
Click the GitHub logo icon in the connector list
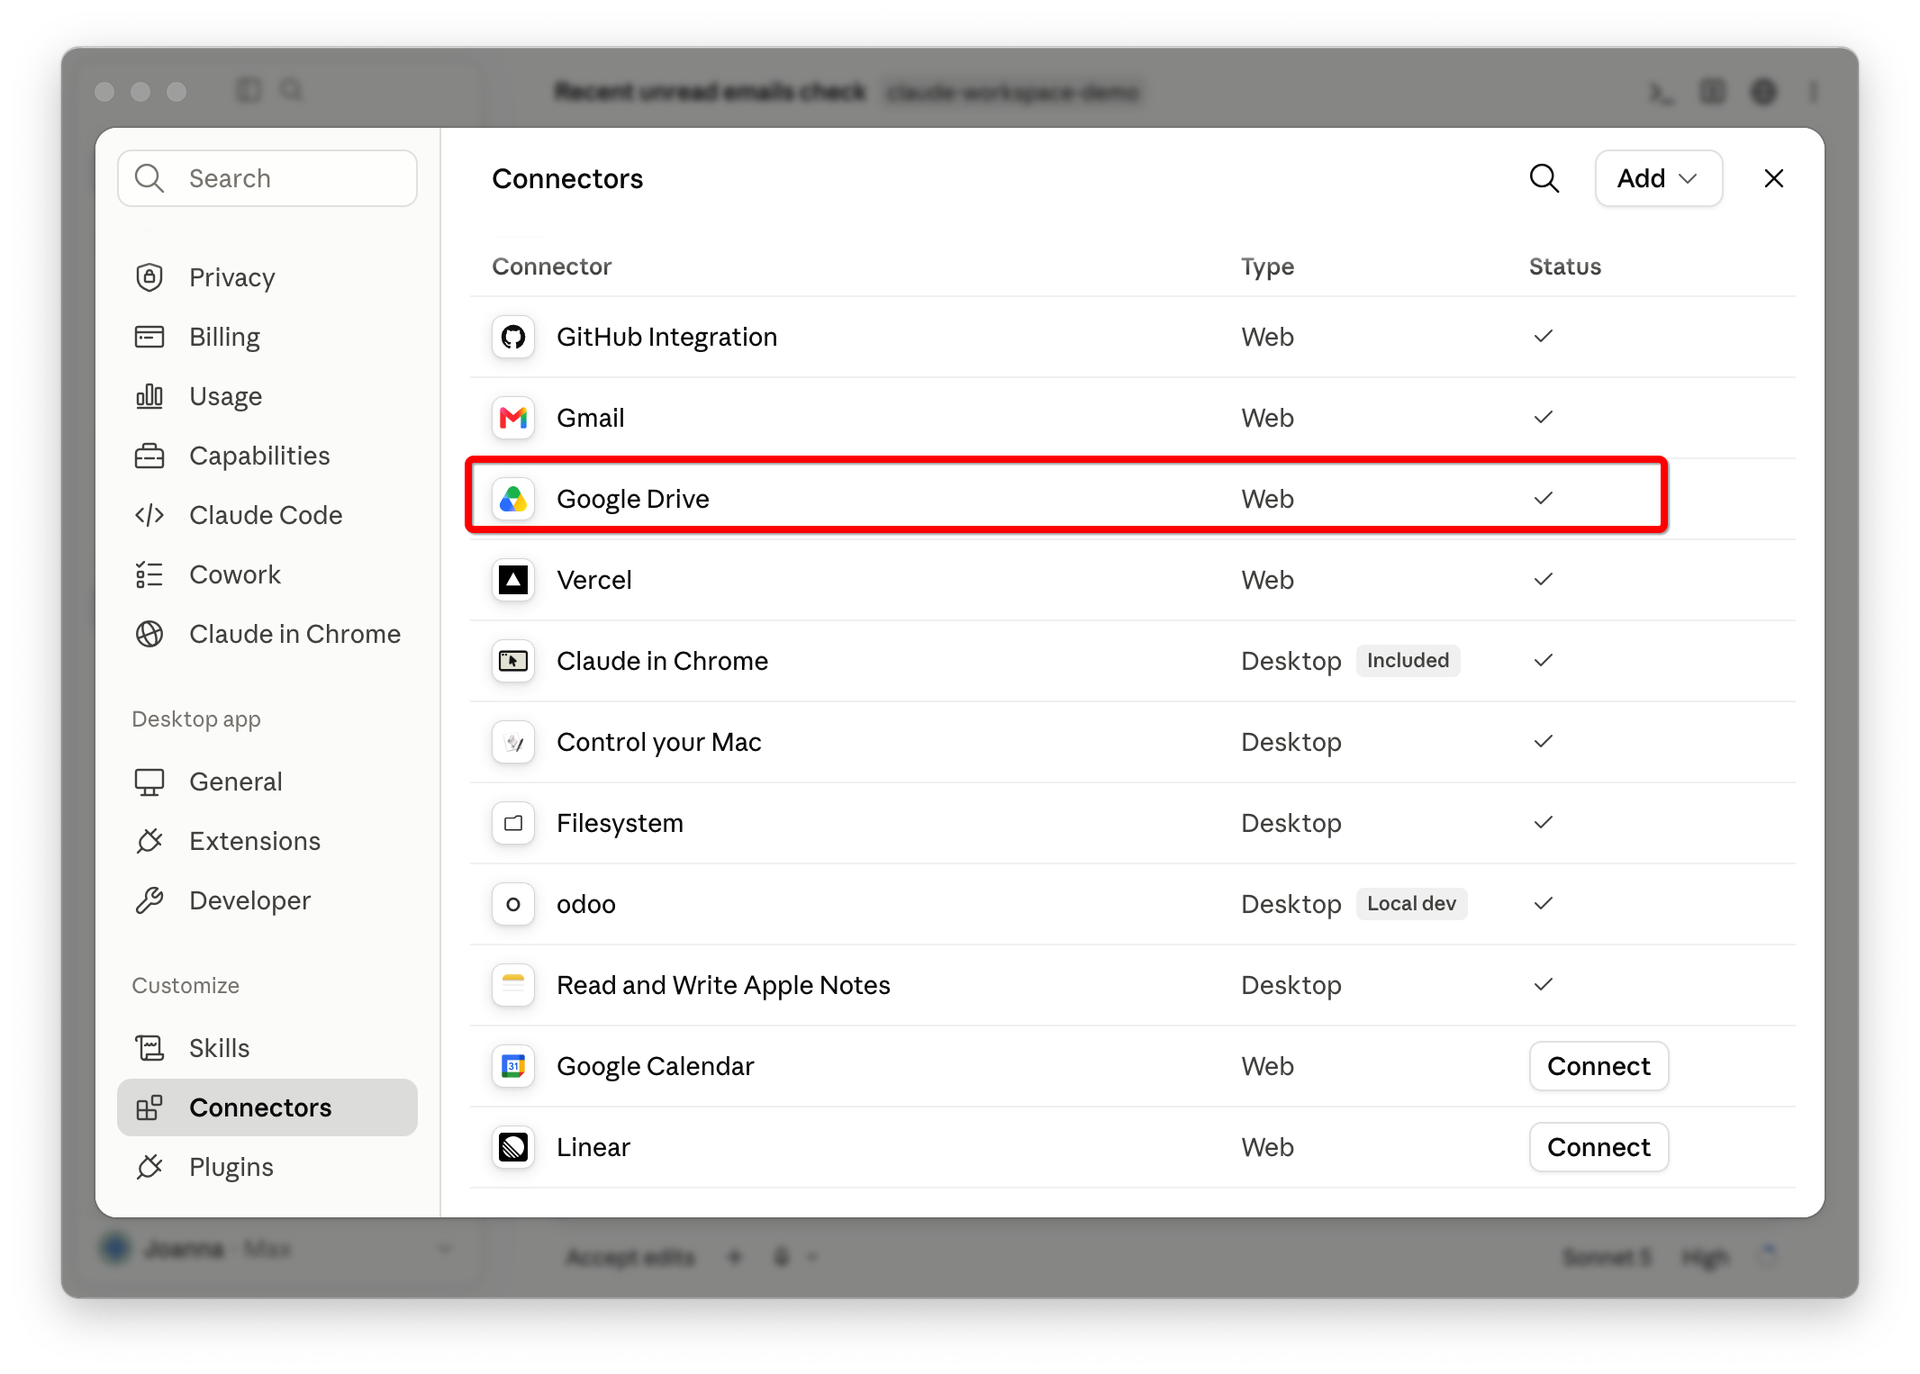tap(513, 337)
